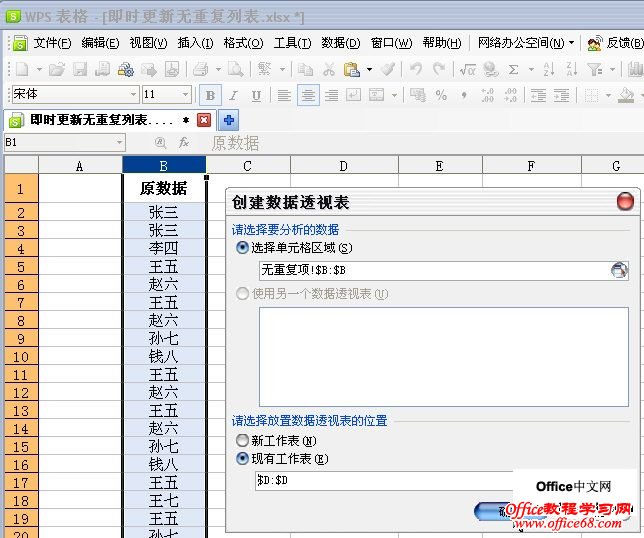Open the 插入(I) menu
The height and width of the screenshot is (538, 644).
[195, 43]
